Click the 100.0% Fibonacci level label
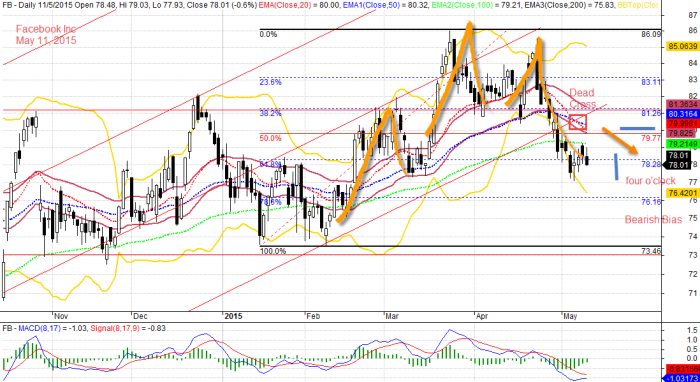 (272, 251)
